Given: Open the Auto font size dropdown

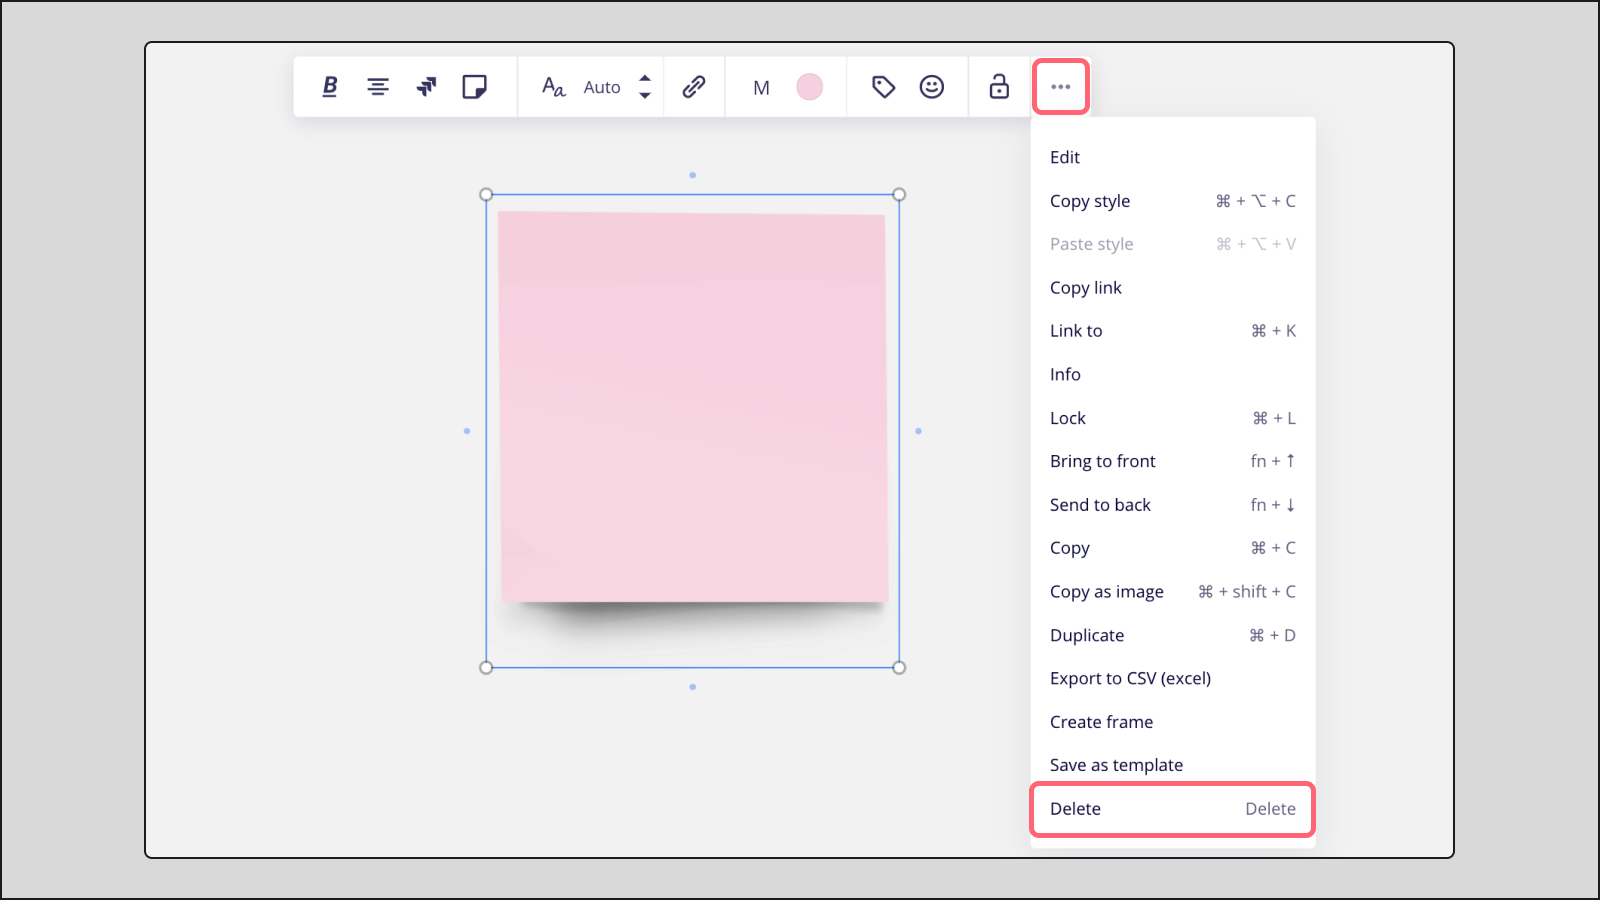Looking at the screenshot, I should coord(601,87).
